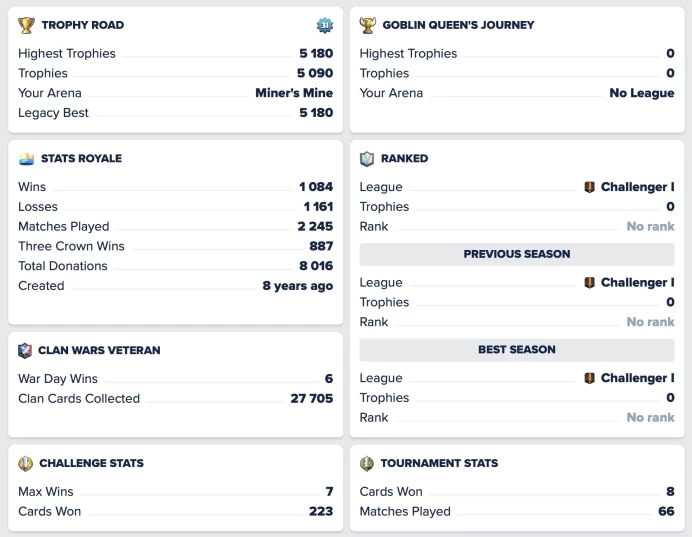
Task: Click the level 31 badge icon
Action: 325,25
